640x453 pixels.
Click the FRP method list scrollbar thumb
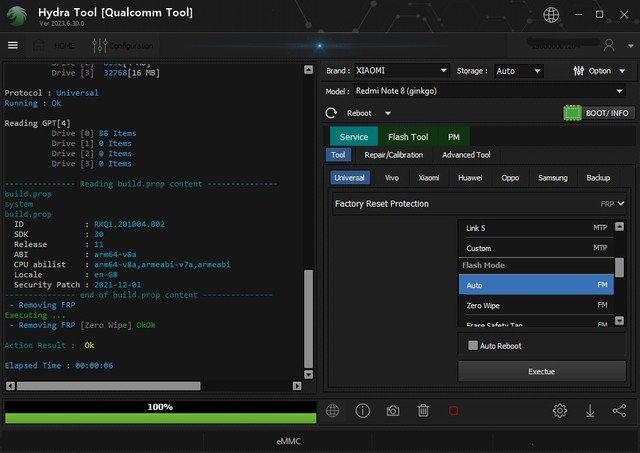pyautogui.click(x=619, y=267)
